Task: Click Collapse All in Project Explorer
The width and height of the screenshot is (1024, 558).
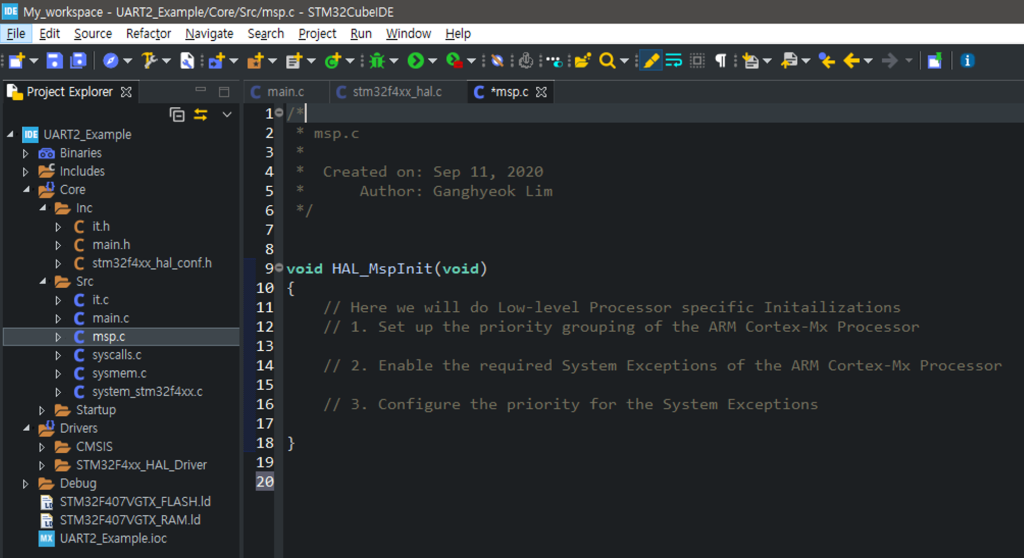Action: 176,115
